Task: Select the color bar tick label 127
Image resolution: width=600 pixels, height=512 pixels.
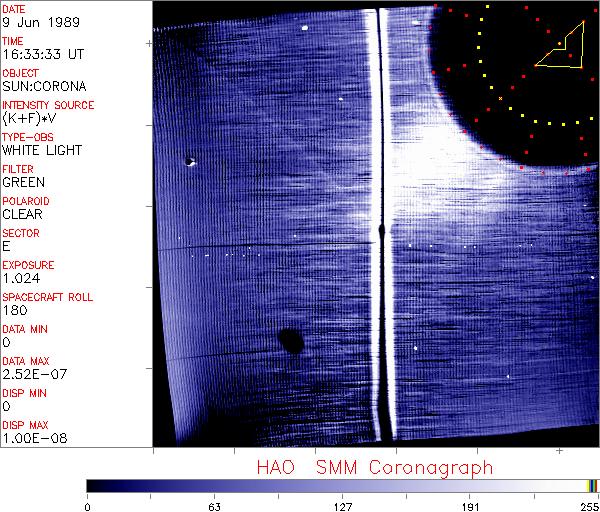Action: click(343, 506)
